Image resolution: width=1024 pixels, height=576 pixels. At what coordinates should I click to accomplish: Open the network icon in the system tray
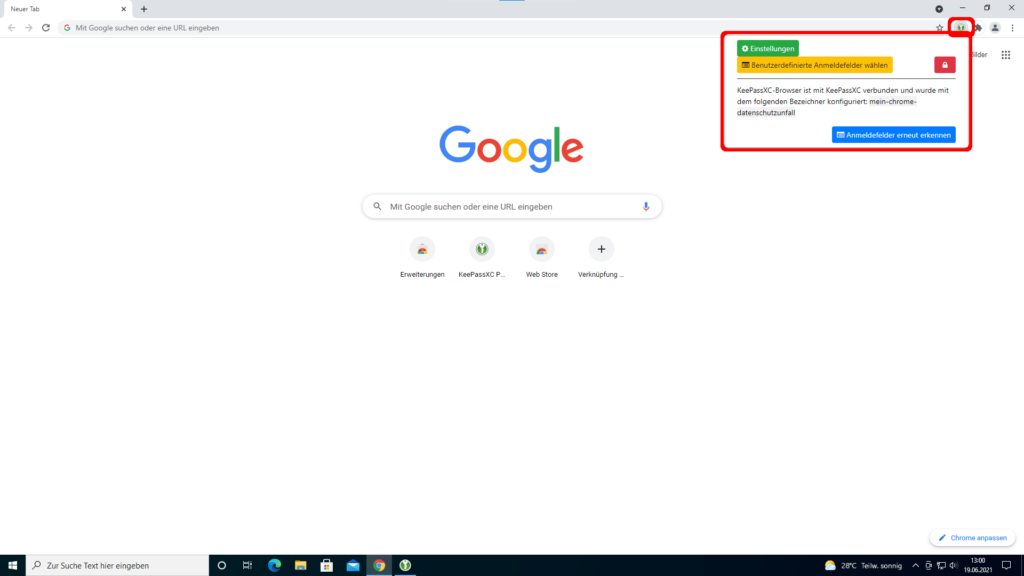coord(941,566)
